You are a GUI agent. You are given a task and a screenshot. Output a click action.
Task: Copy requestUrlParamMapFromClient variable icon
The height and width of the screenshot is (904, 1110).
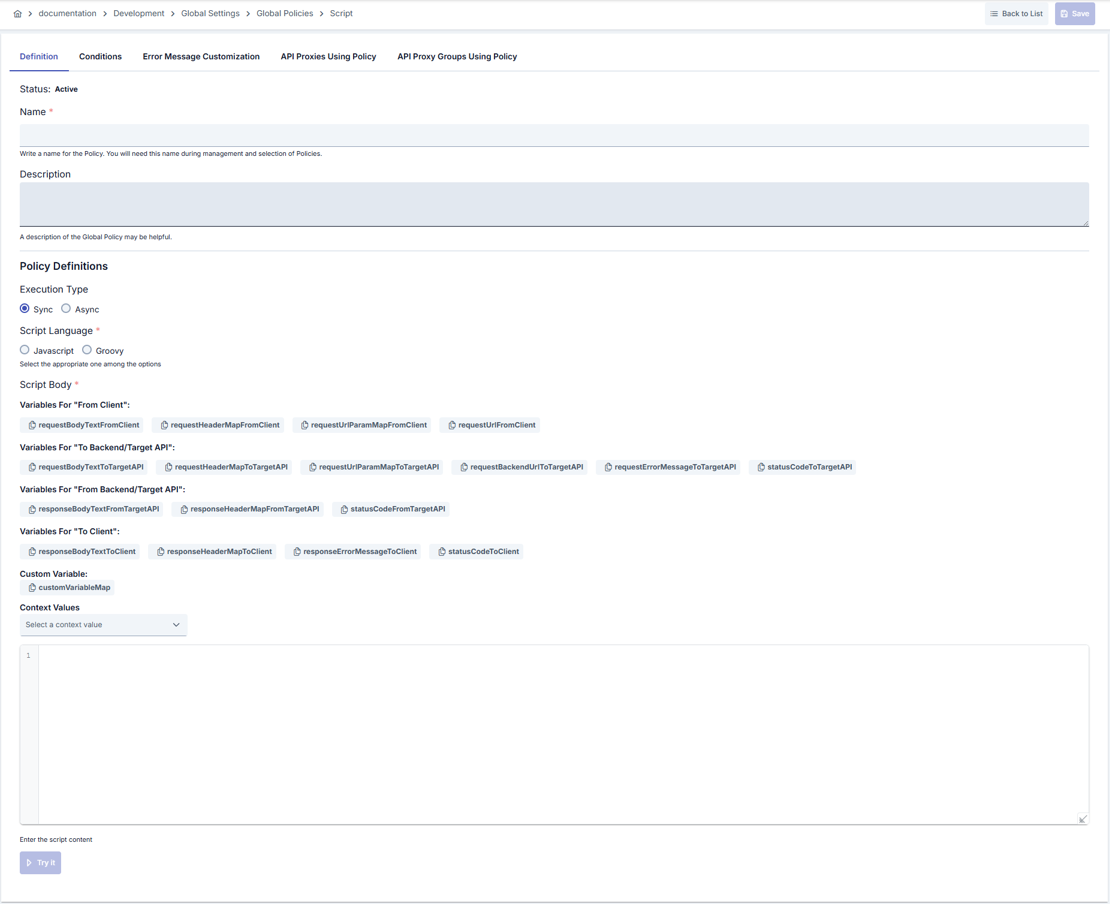click(x=304, y=425)
